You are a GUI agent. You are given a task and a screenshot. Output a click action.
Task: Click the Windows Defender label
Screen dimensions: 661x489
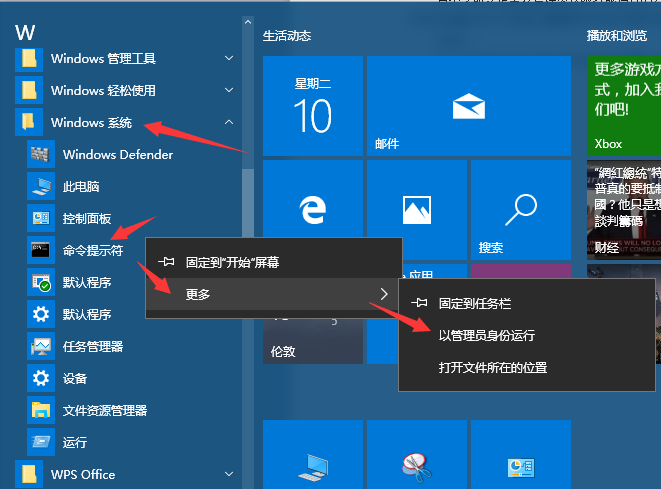(x=118, y=154)
